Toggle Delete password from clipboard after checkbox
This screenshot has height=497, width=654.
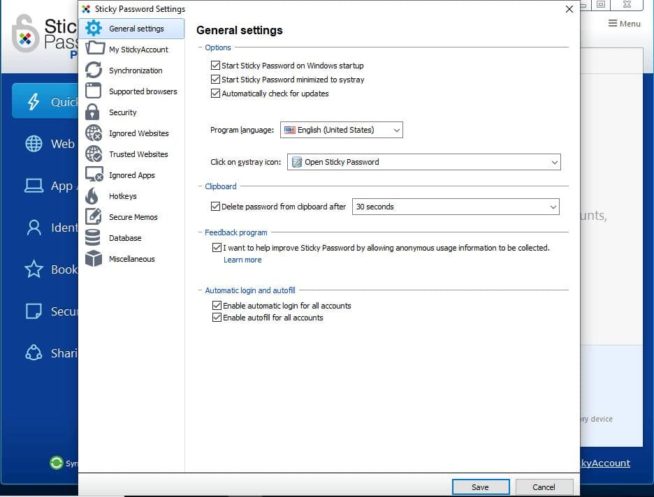tap(215, 206)
